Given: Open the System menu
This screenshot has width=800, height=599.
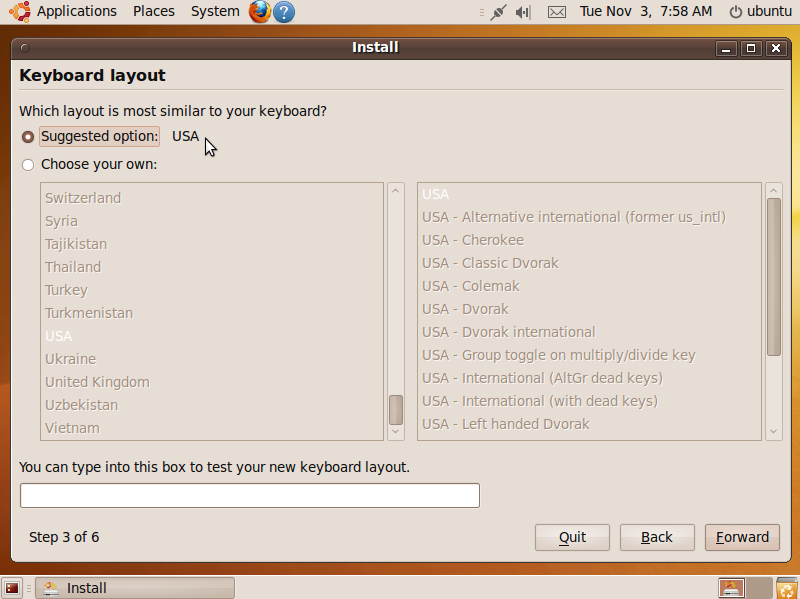Looking at the screenshot, I should (214, 11).
